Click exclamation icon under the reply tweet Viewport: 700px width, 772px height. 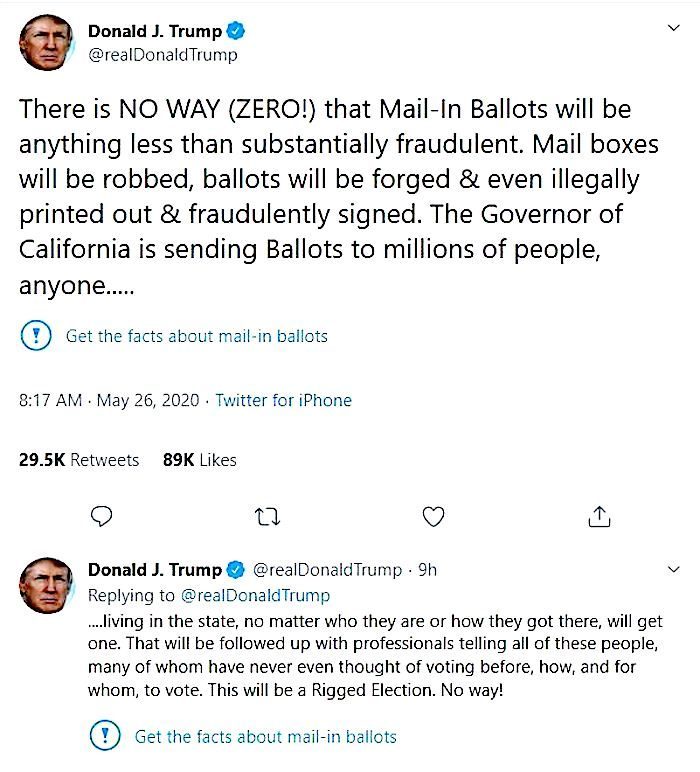coord(105,736)
